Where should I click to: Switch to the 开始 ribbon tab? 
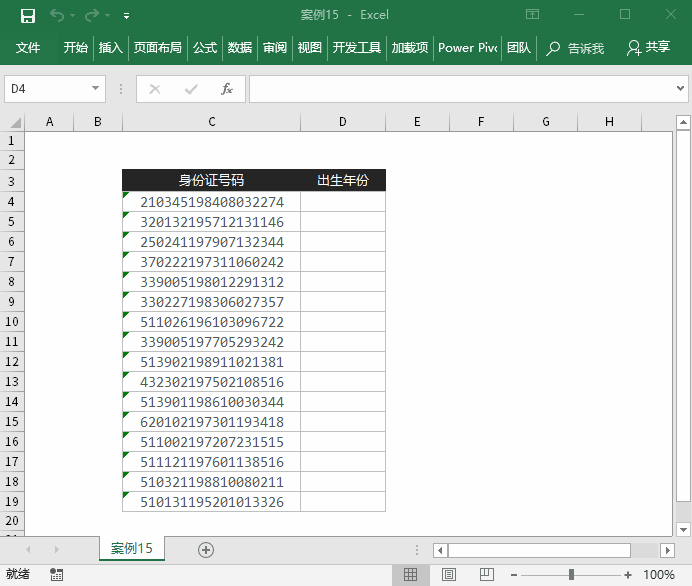75,47
